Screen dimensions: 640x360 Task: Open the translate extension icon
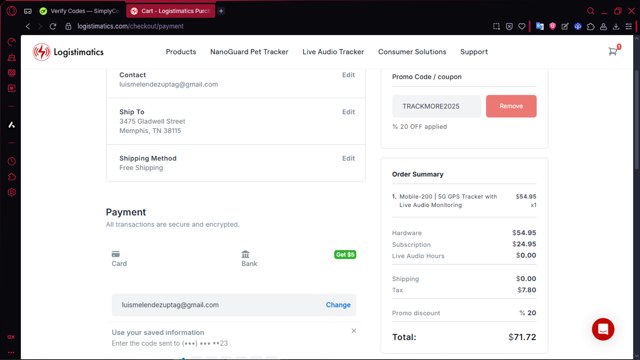(x=540, y=27)
